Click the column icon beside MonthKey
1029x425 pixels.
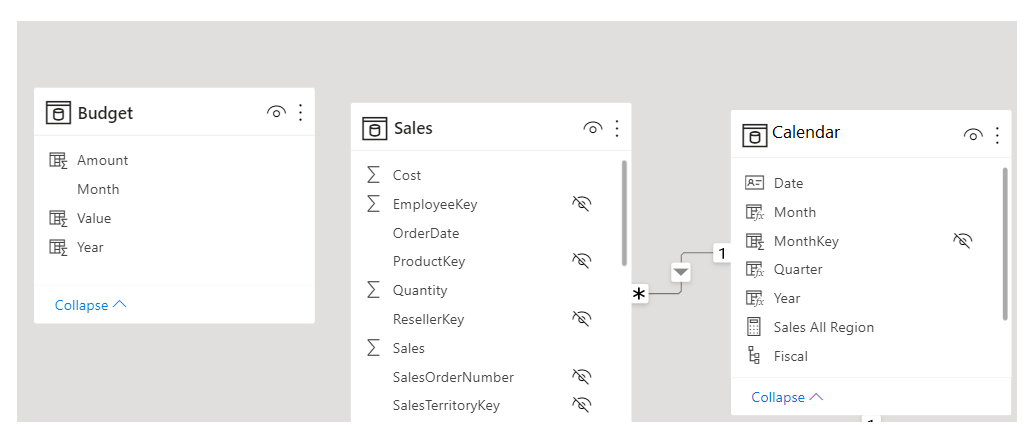click(755, 241)
